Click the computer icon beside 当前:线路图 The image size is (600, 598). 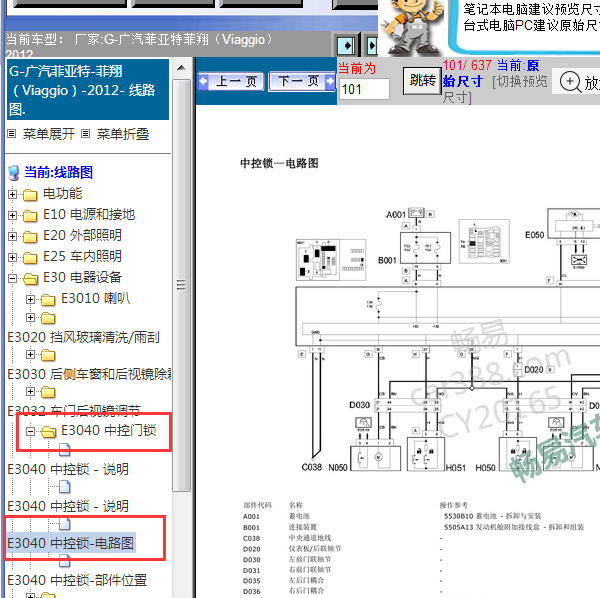(x=14, y=173)
